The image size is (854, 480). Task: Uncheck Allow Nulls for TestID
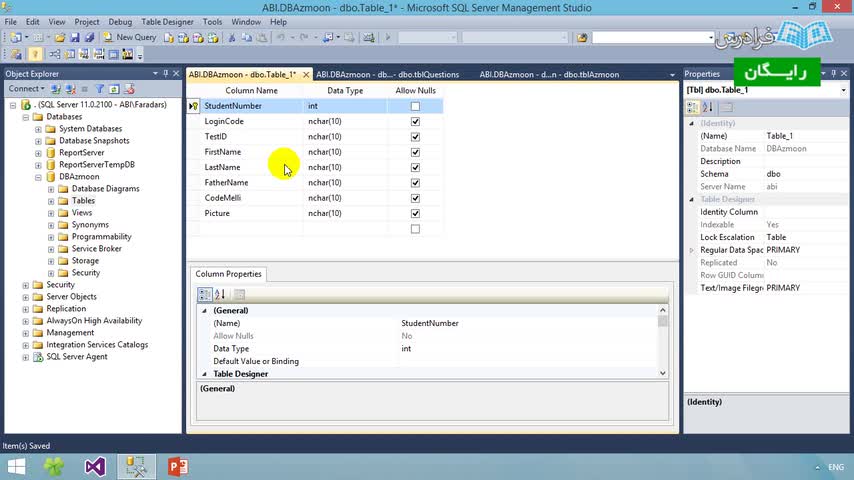pyautogui.click(x=415, y=137)
